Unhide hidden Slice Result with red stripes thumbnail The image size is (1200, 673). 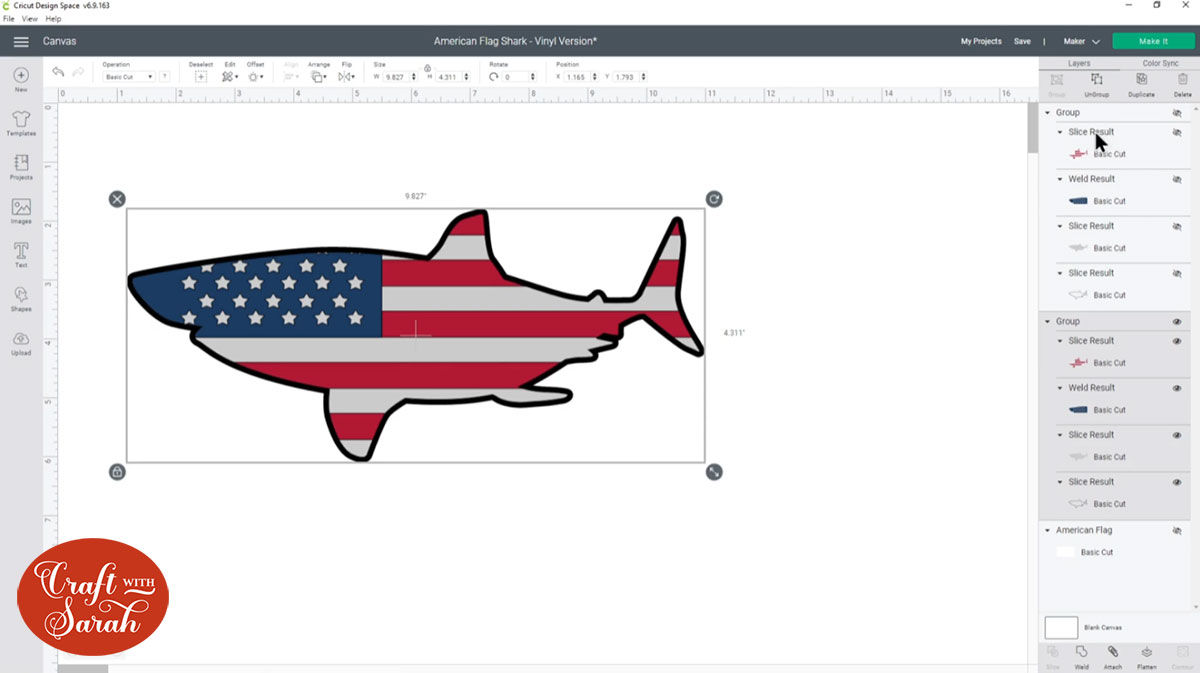pos(1177,132)
